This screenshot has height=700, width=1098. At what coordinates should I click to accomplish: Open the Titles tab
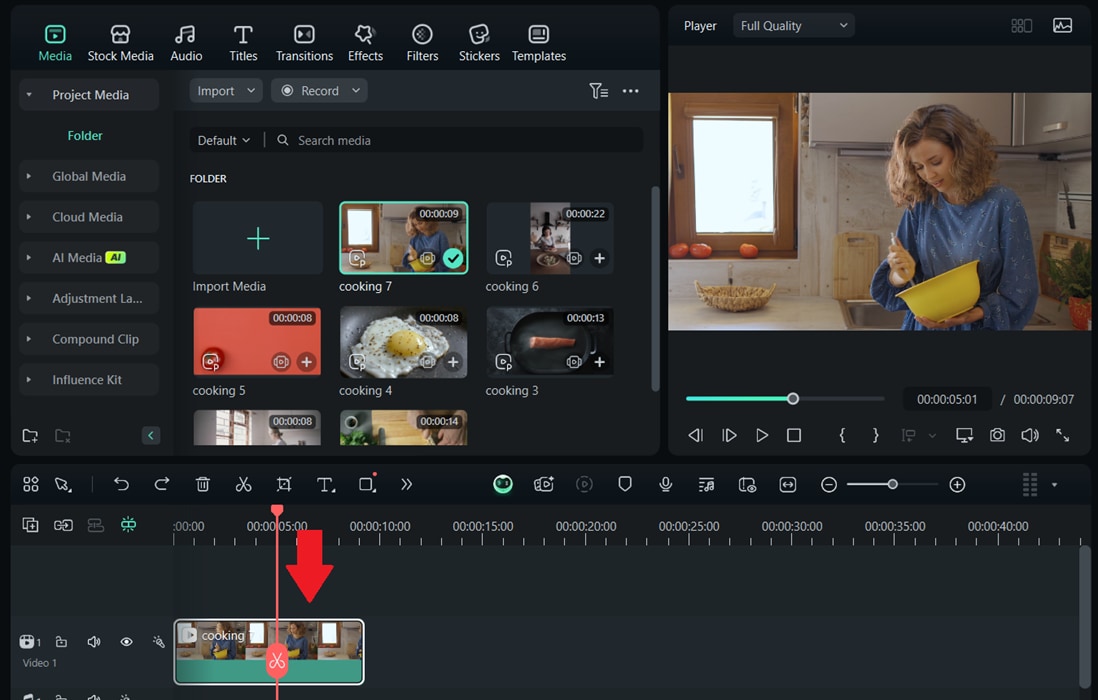243,43
